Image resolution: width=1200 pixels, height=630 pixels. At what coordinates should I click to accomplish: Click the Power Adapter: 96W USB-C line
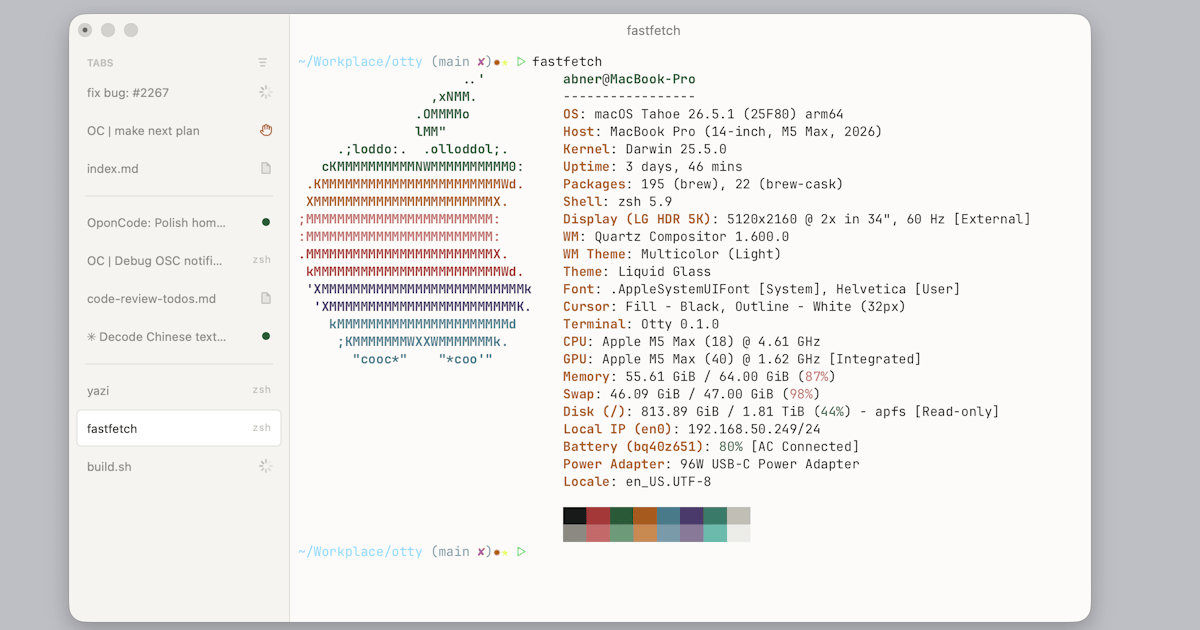click(711, 464)
